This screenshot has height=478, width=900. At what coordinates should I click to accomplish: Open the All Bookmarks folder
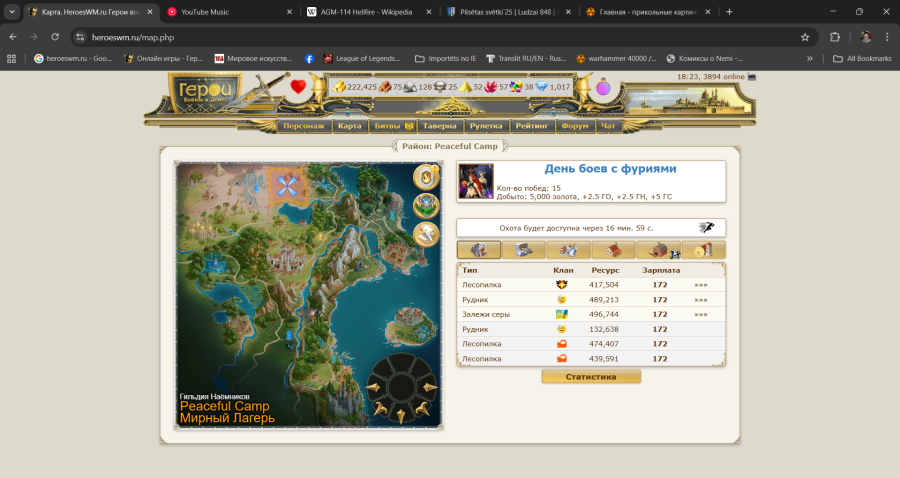pyautogui.click(x=862, y=59)
